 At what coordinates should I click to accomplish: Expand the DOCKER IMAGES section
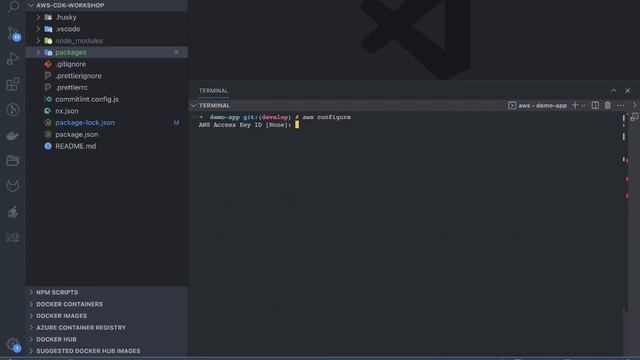point(107,316)
